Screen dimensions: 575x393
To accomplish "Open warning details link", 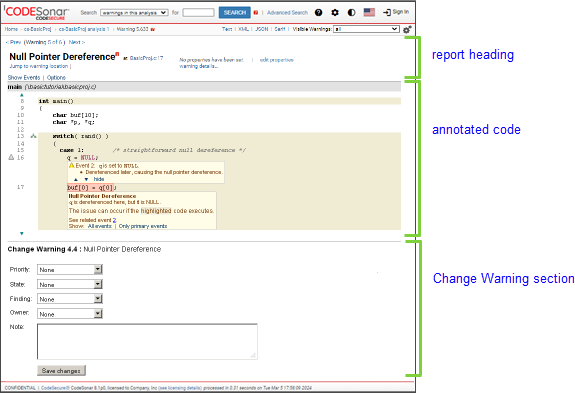I will tap(198, 66).
